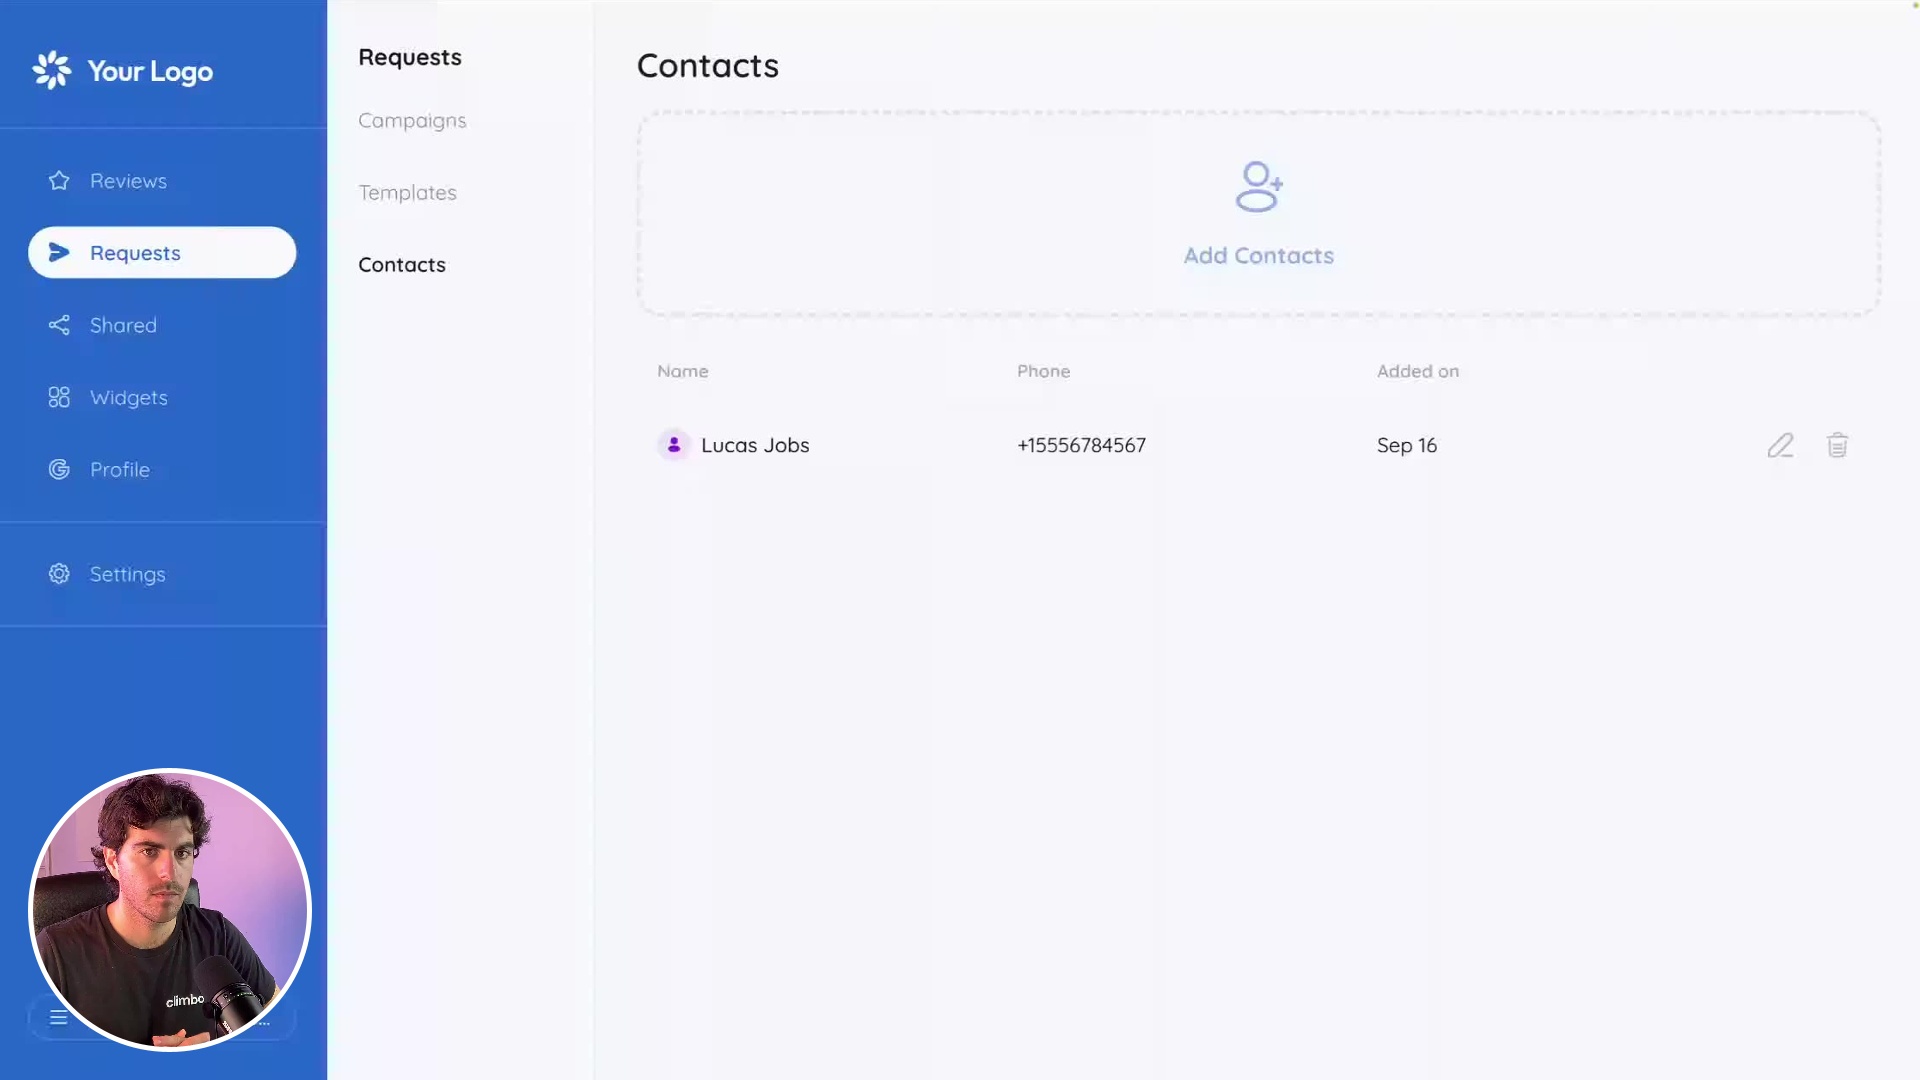The image size is (1920, 1080).
Task: Click the star icon beside Reviews
Action: tap(59, 181)
